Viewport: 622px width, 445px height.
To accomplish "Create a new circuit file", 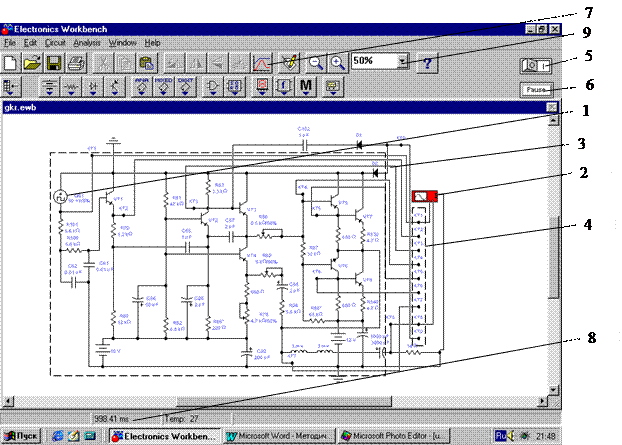I will [11, 63].
